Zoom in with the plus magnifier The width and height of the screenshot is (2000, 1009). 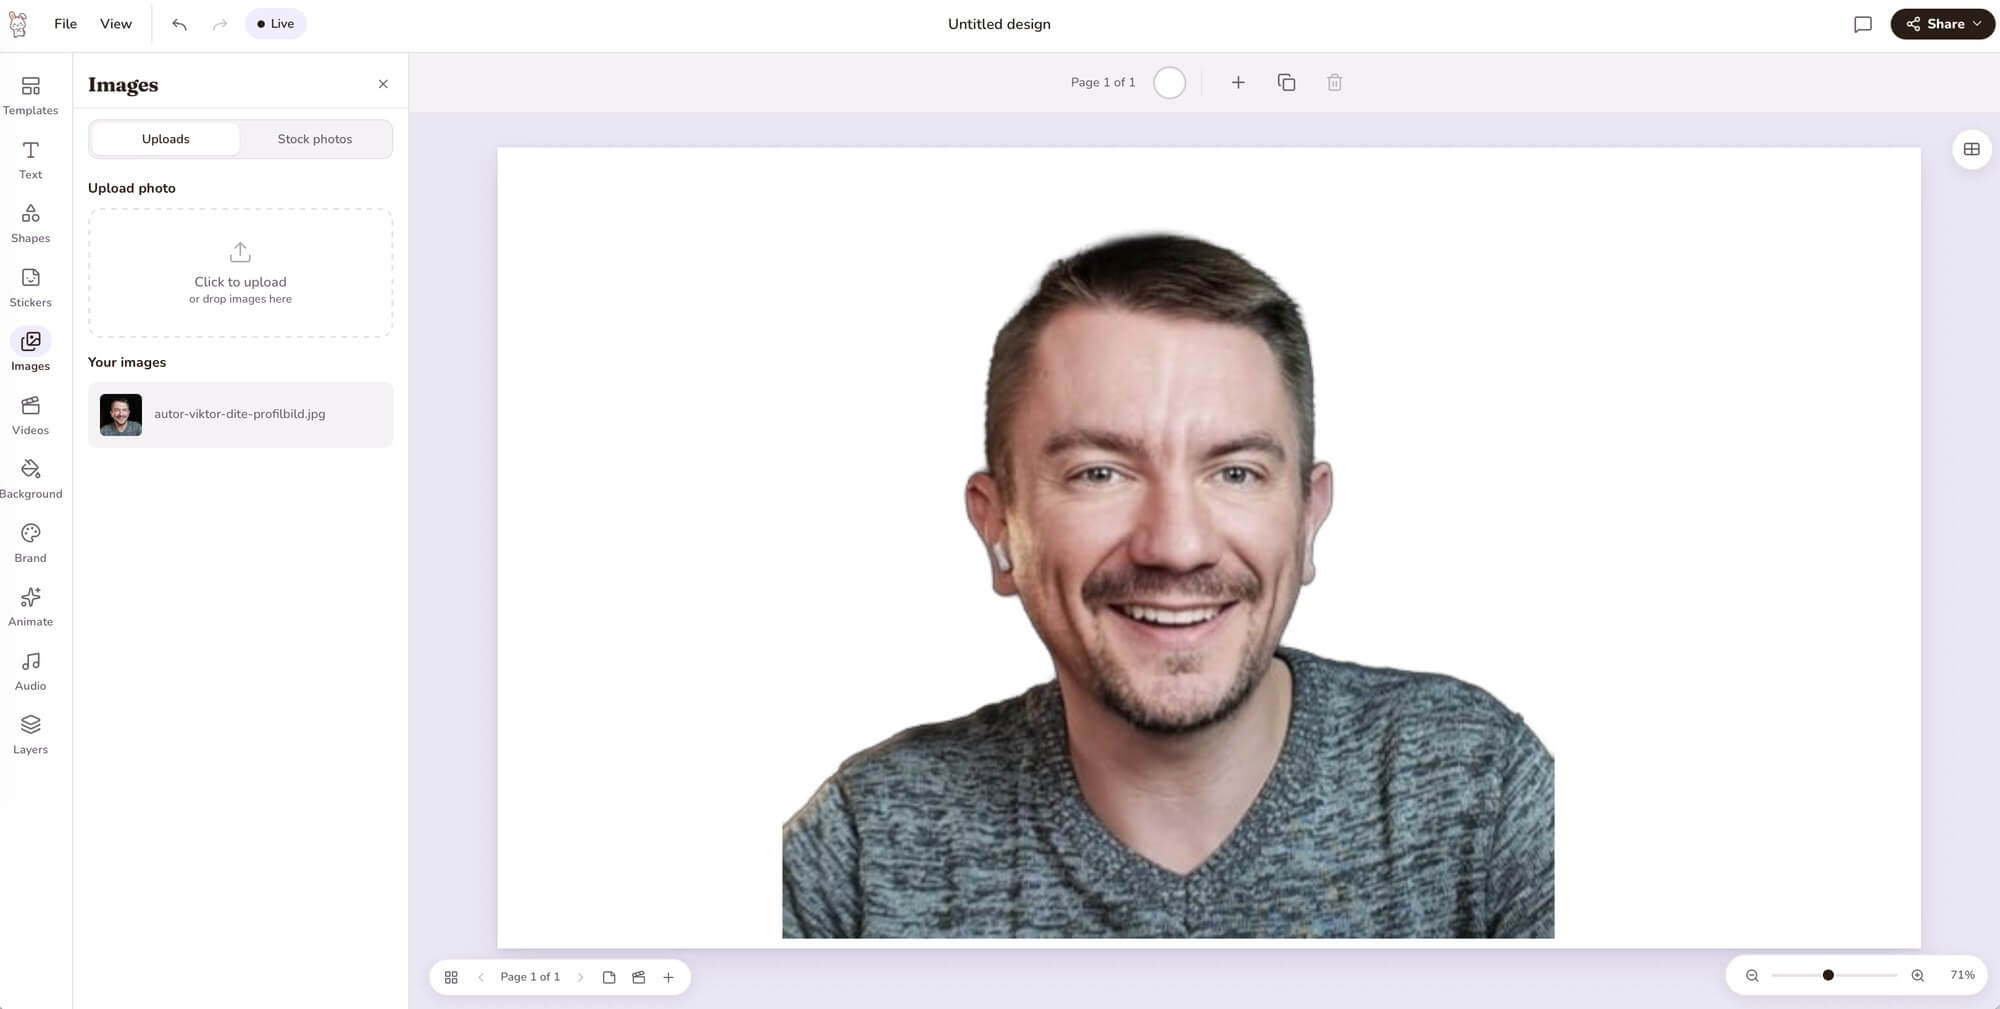point(1917,975)
